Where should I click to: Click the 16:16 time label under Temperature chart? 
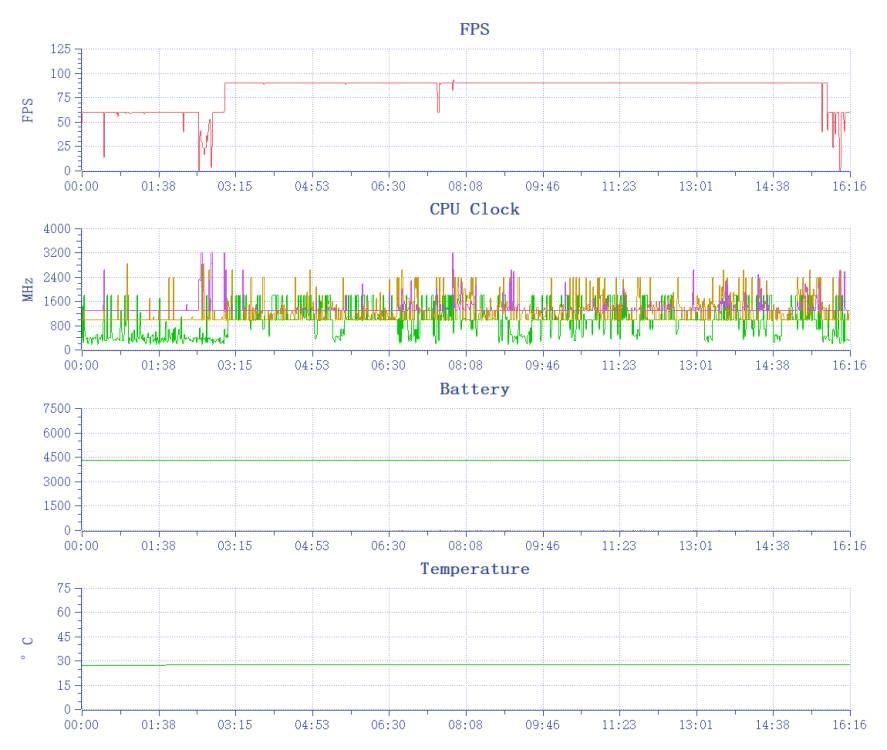coord(849,726)
